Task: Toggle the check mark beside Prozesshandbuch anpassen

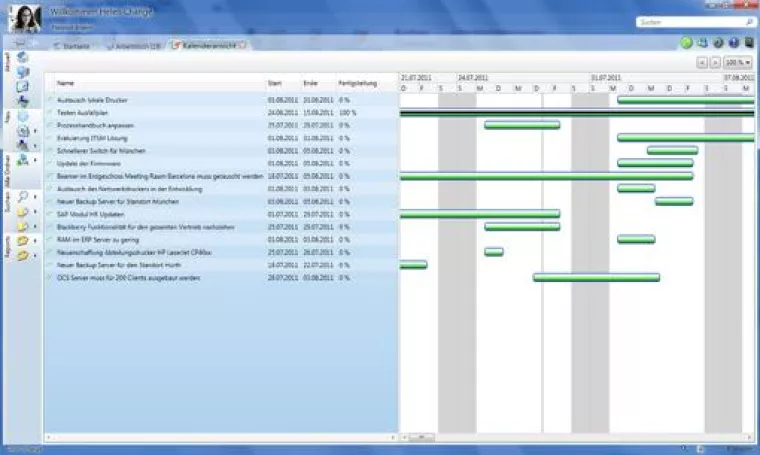Action: pyautogui.click(x=50, y=125)
